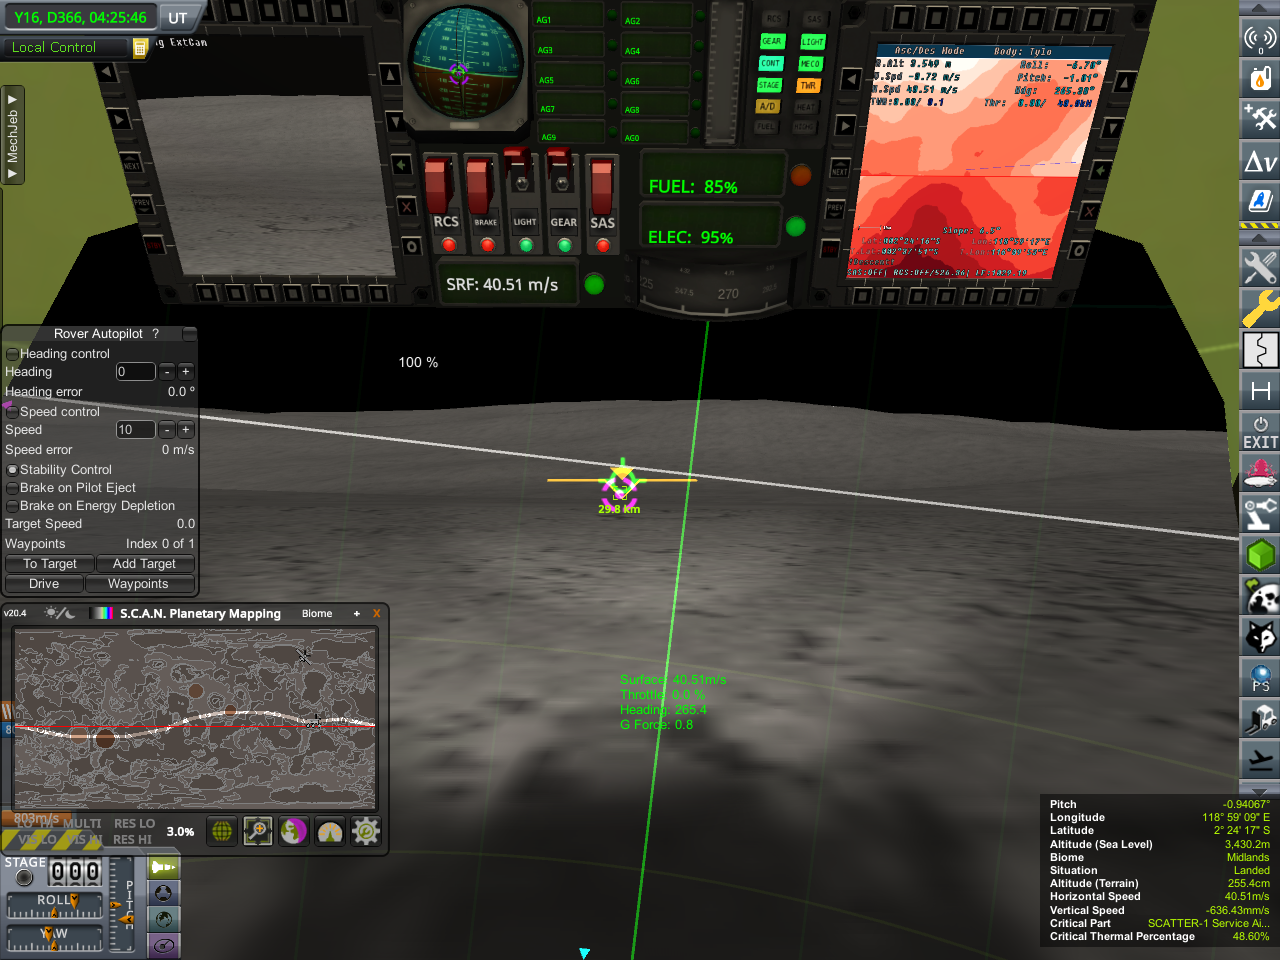Decrease Speed value with minus
The height and width of the screenshot is (960, 1280).
167,430
